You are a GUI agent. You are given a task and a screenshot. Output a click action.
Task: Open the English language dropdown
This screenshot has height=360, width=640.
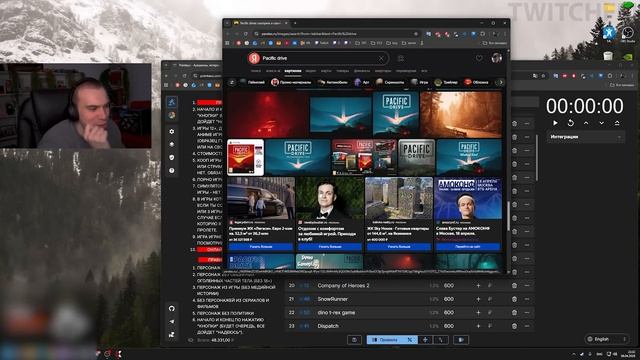606,339
